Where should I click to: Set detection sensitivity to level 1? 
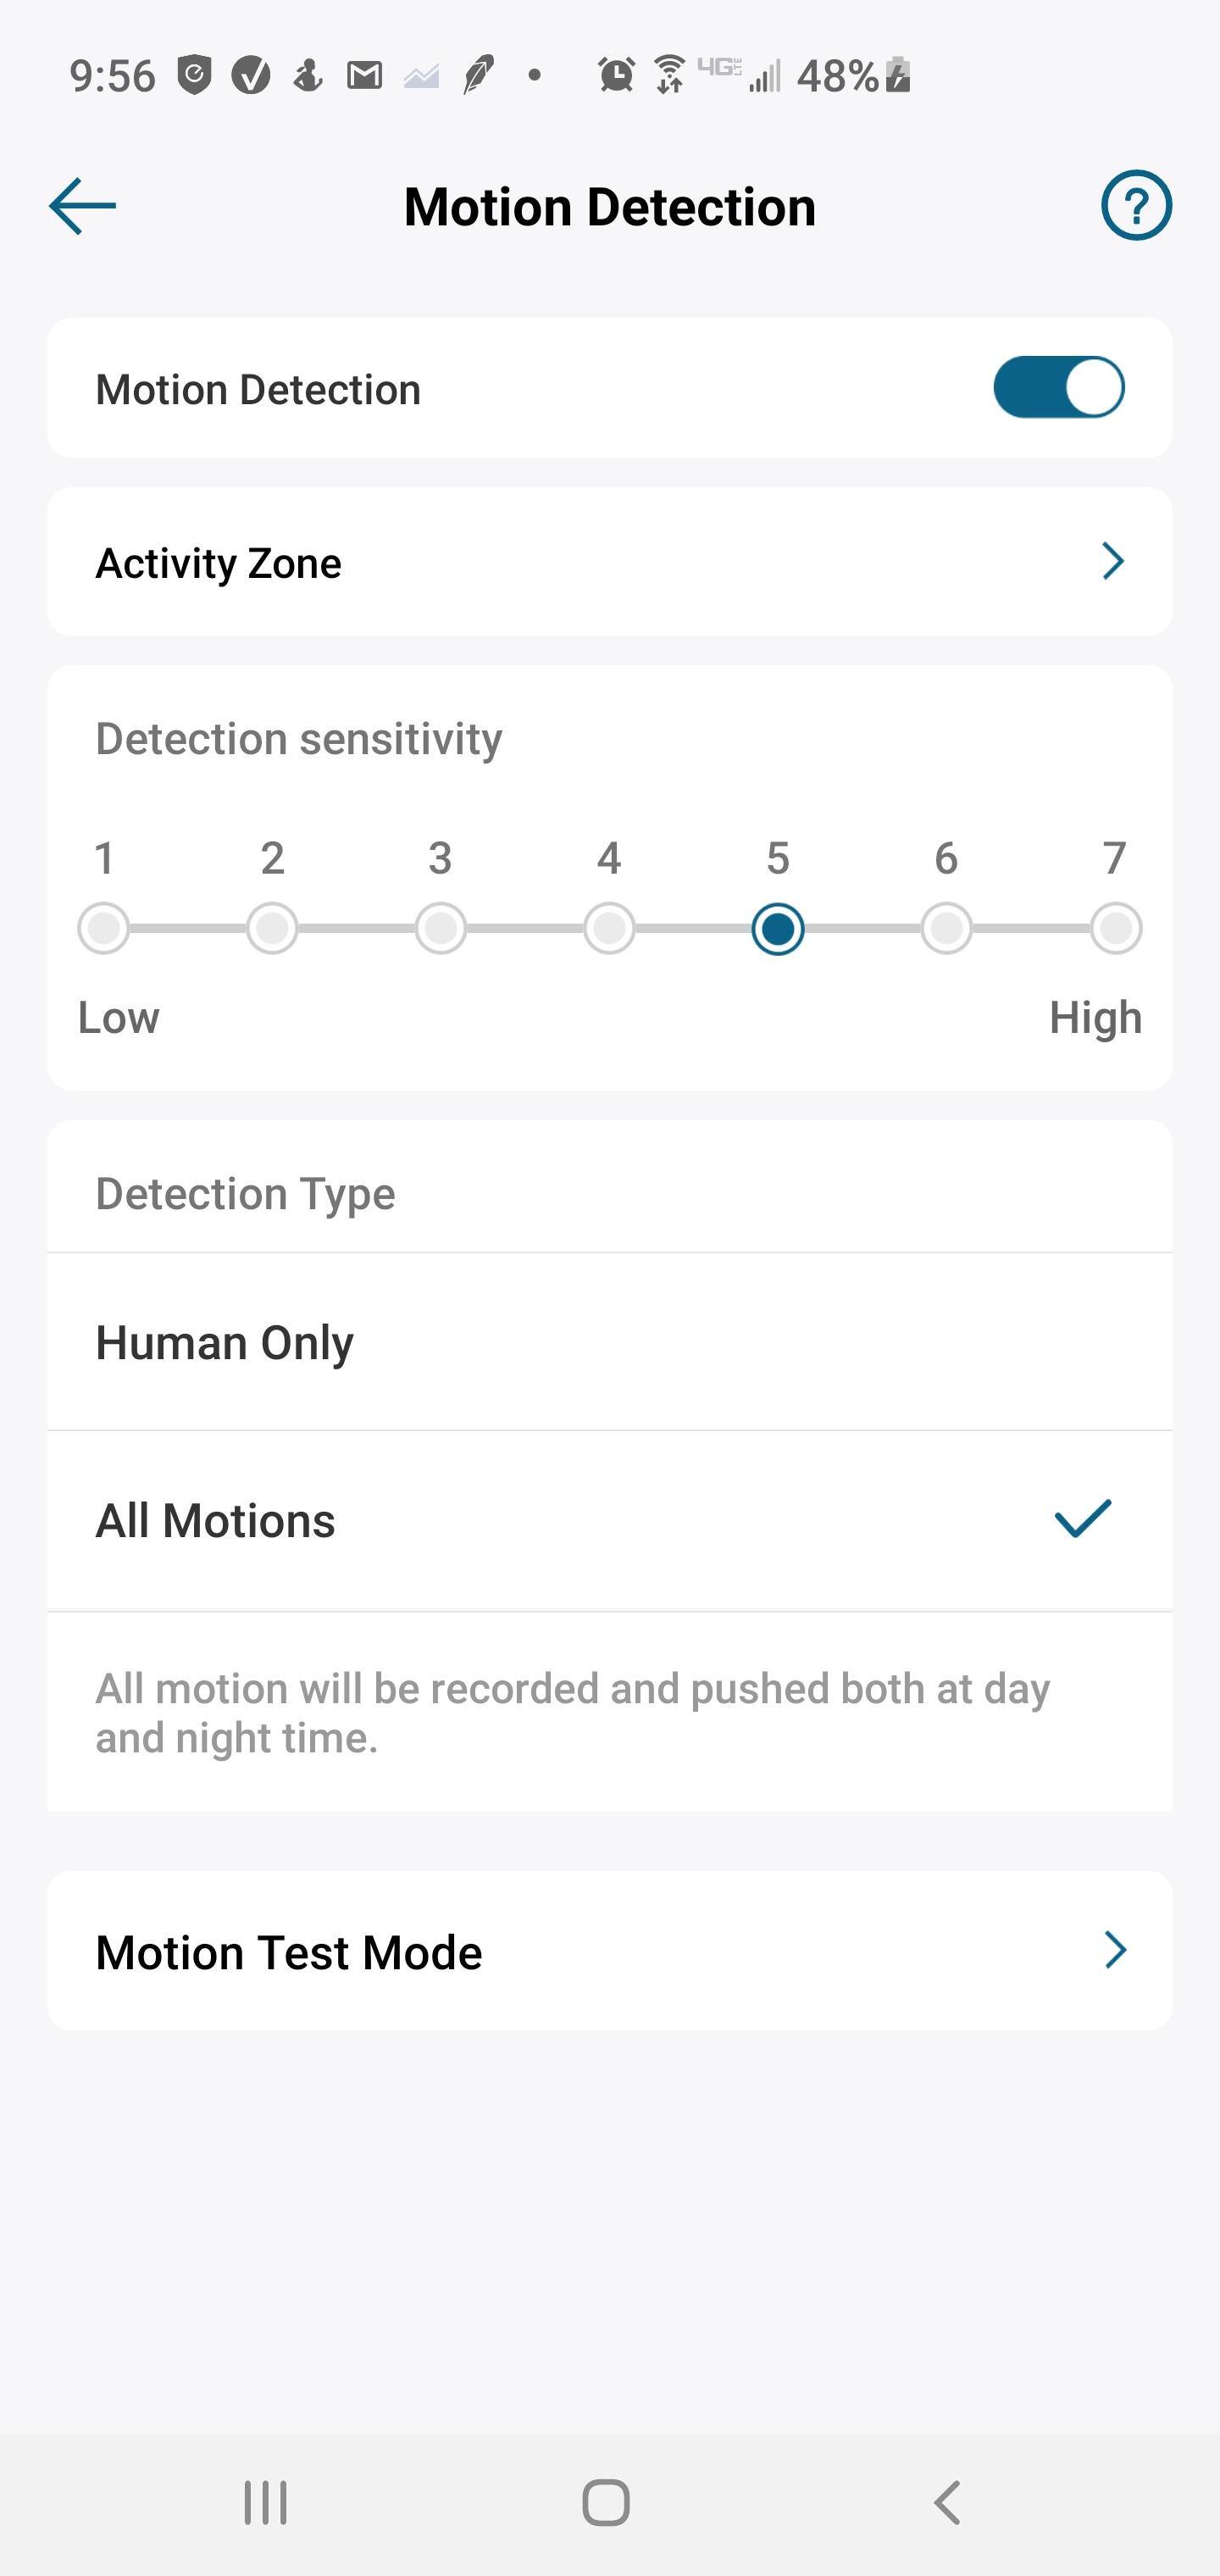(x=104, y=929)
